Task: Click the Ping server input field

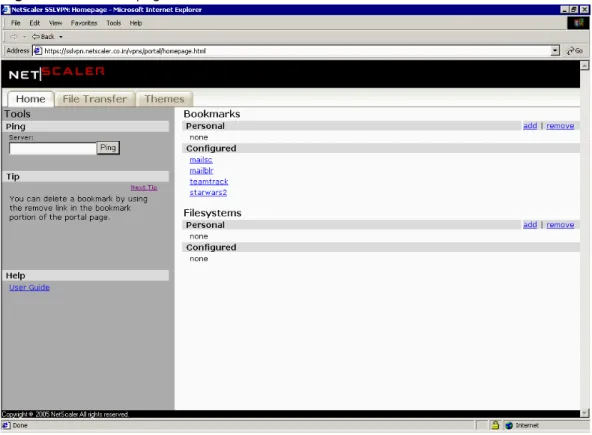Action: 53,148
